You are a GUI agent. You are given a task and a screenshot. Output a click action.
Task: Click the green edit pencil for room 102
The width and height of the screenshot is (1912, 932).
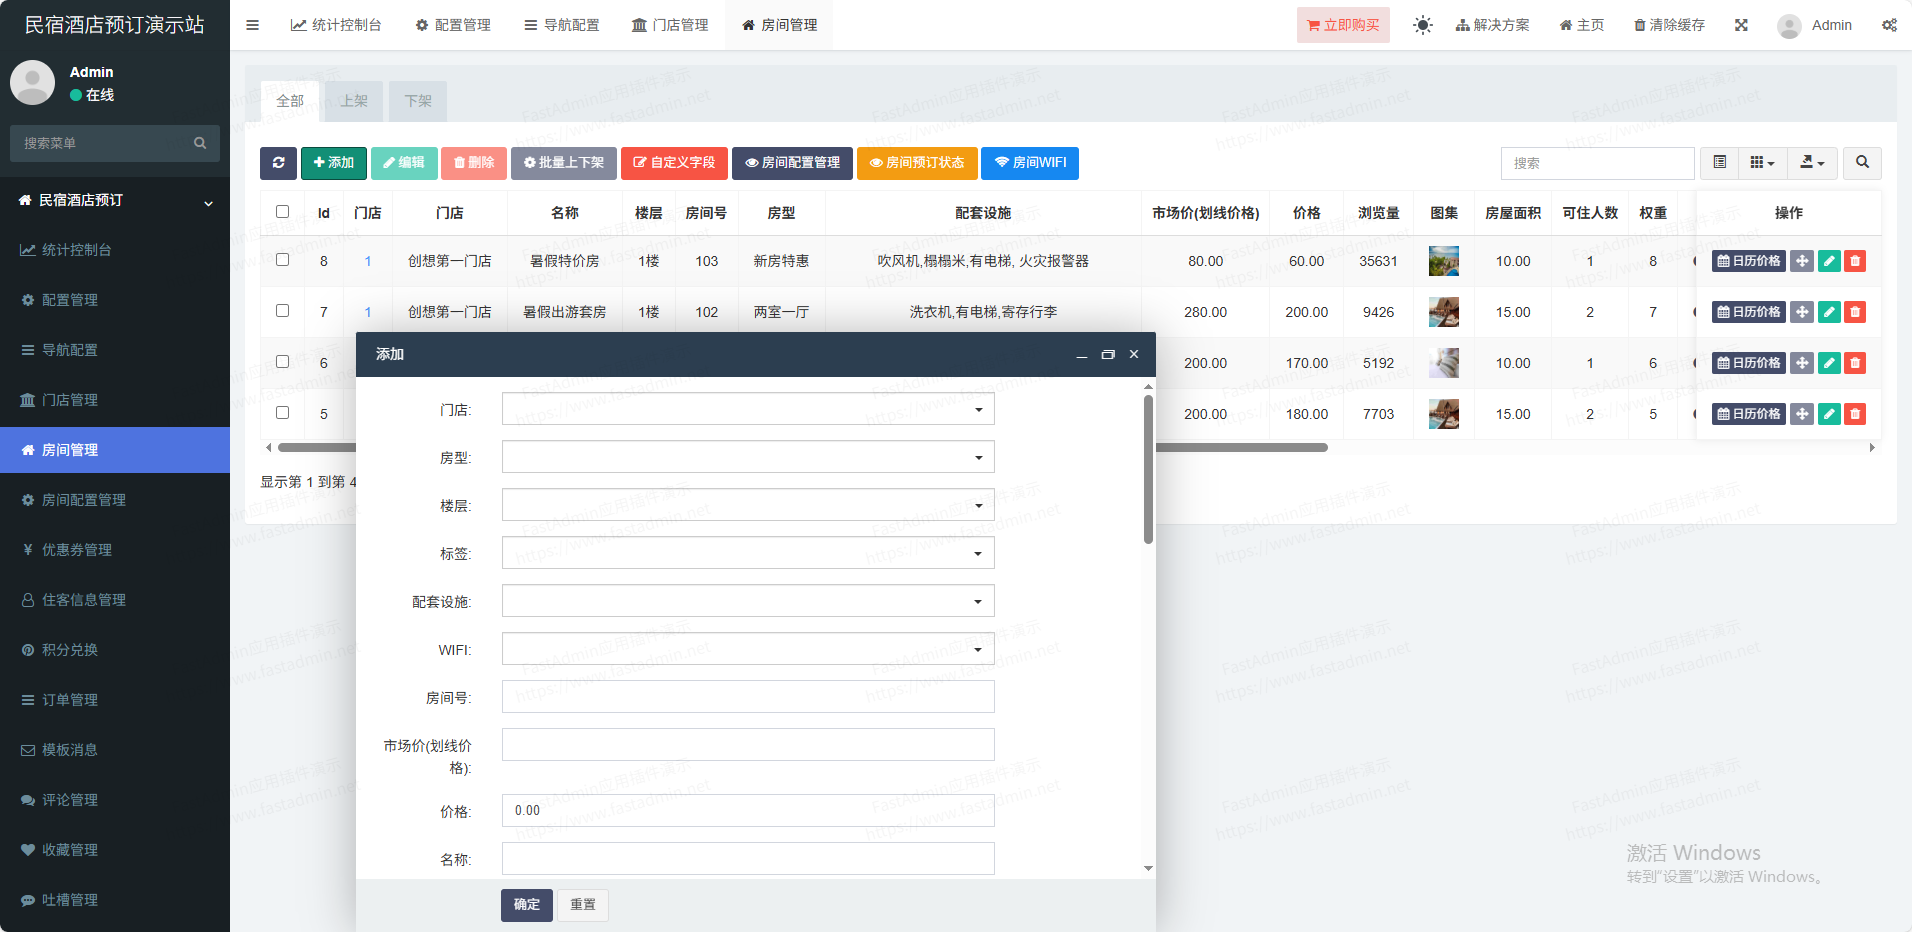coord(1828,312)
